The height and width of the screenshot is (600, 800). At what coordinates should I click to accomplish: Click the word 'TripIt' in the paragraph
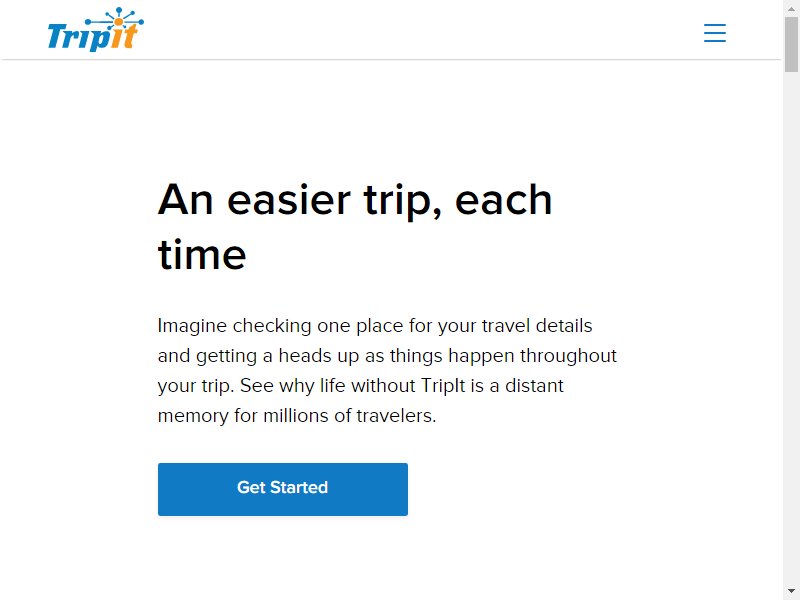[443, 386]
